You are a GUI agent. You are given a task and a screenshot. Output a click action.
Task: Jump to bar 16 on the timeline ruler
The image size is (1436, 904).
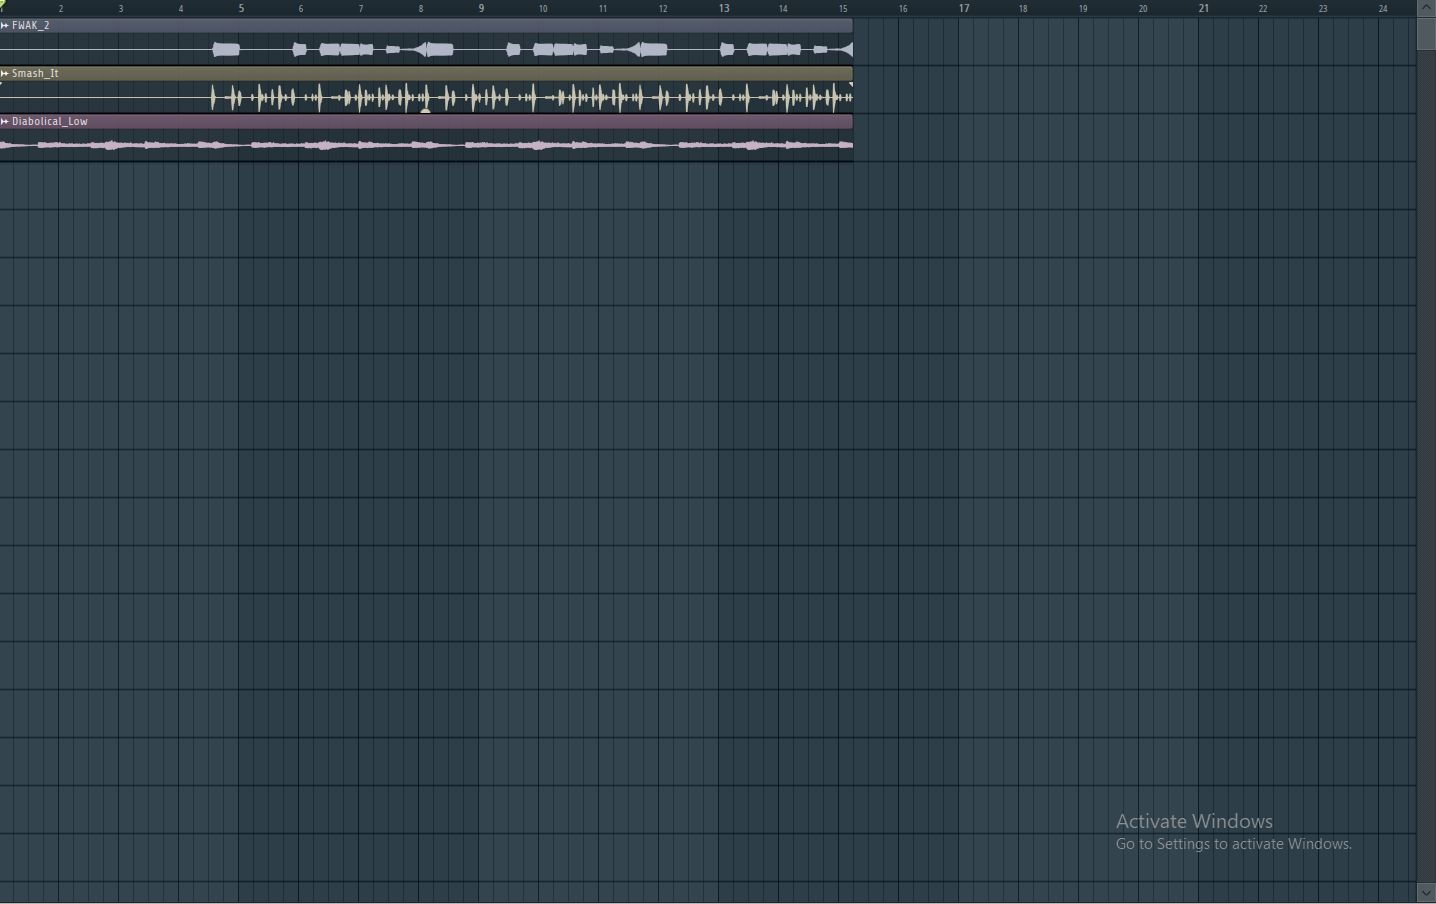[903, 8]
